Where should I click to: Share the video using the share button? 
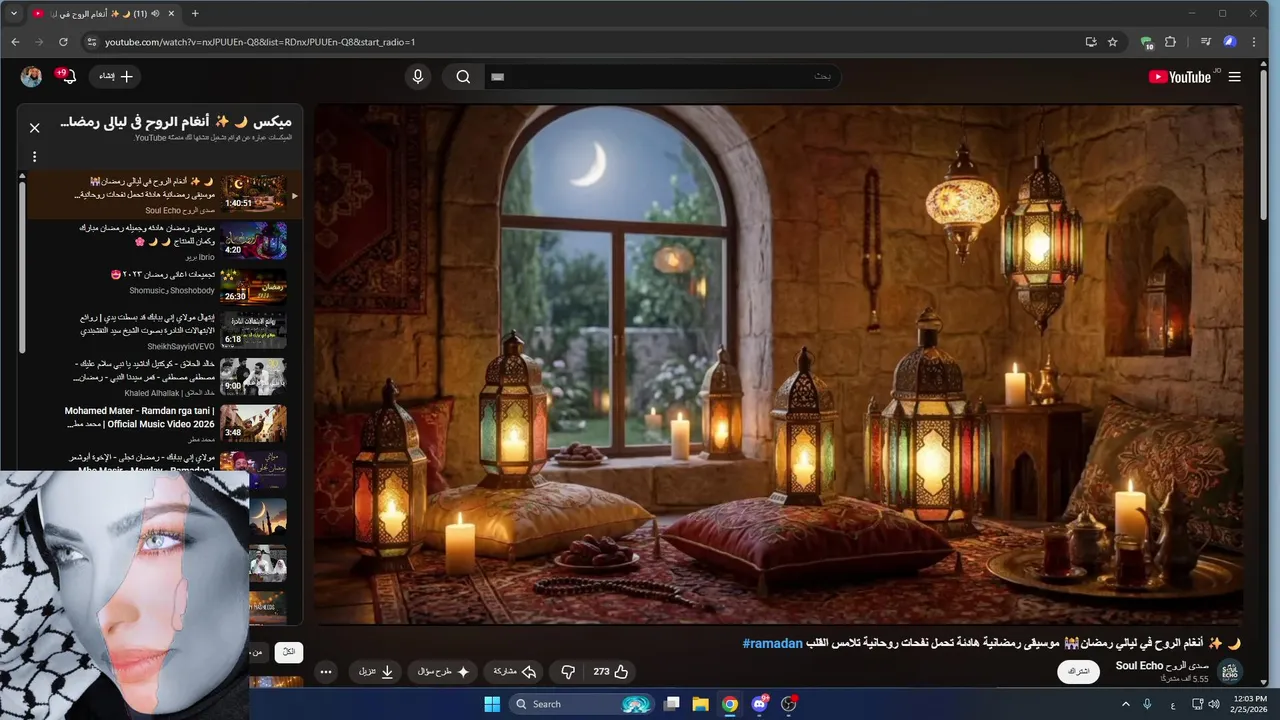pyautogui.click(x=514, y=672)
